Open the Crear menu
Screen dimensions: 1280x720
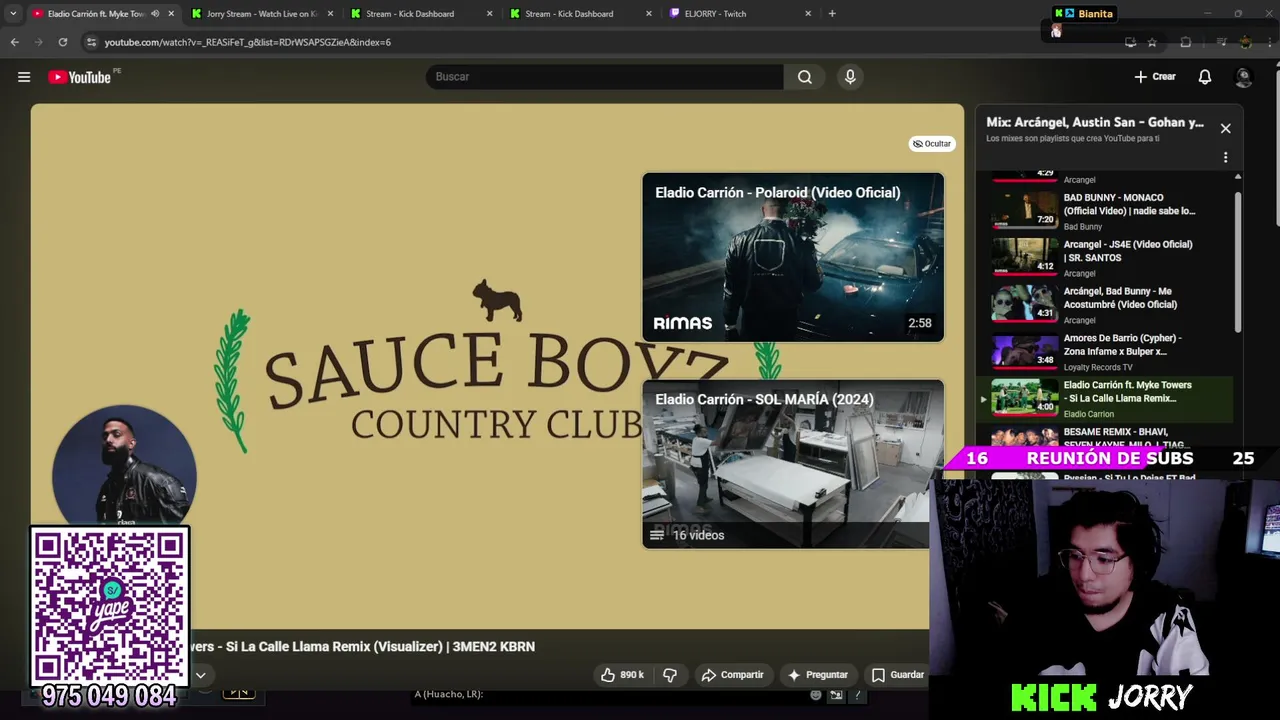point(1154,77)
